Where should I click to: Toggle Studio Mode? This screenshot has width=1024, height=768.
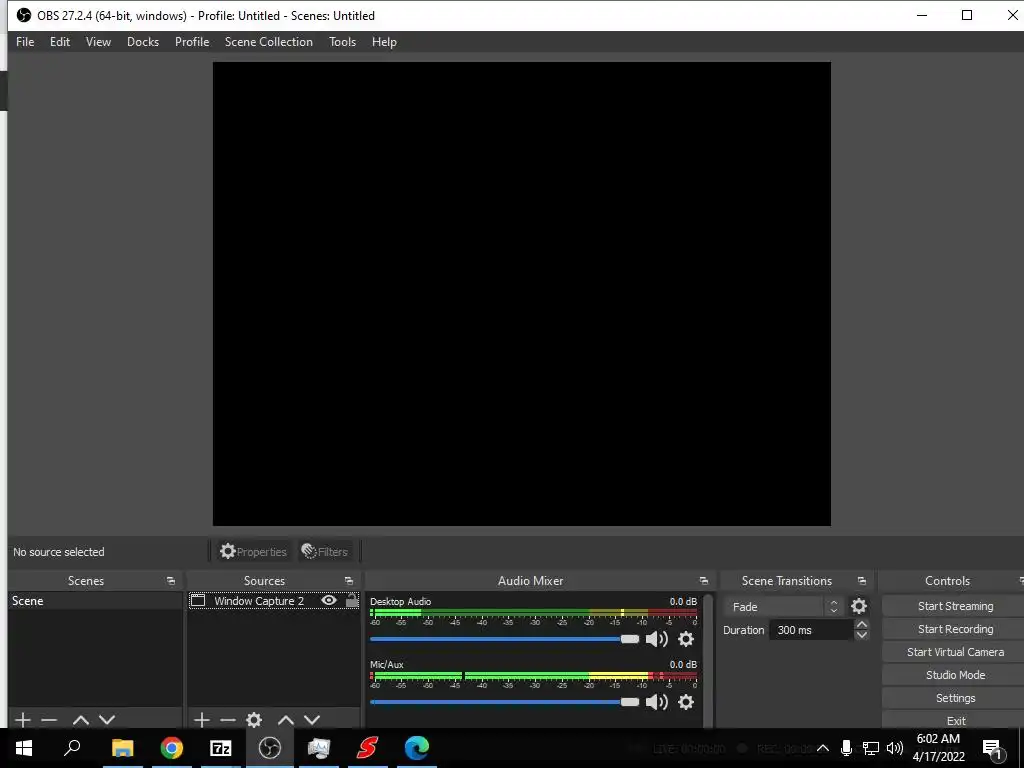(x=955, y=675)
